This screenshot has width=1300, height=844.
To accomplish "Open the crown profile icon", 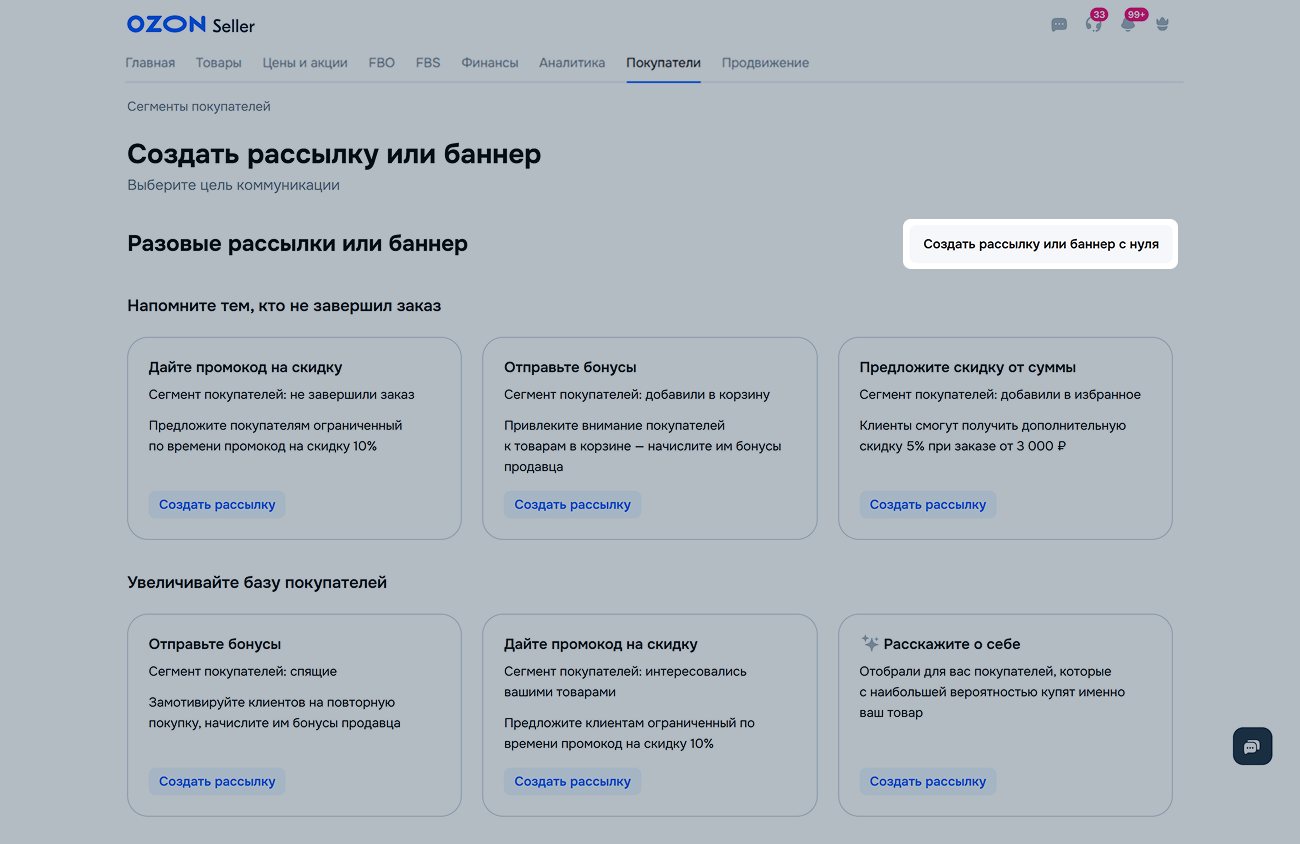I will [x=1162, y=25].
